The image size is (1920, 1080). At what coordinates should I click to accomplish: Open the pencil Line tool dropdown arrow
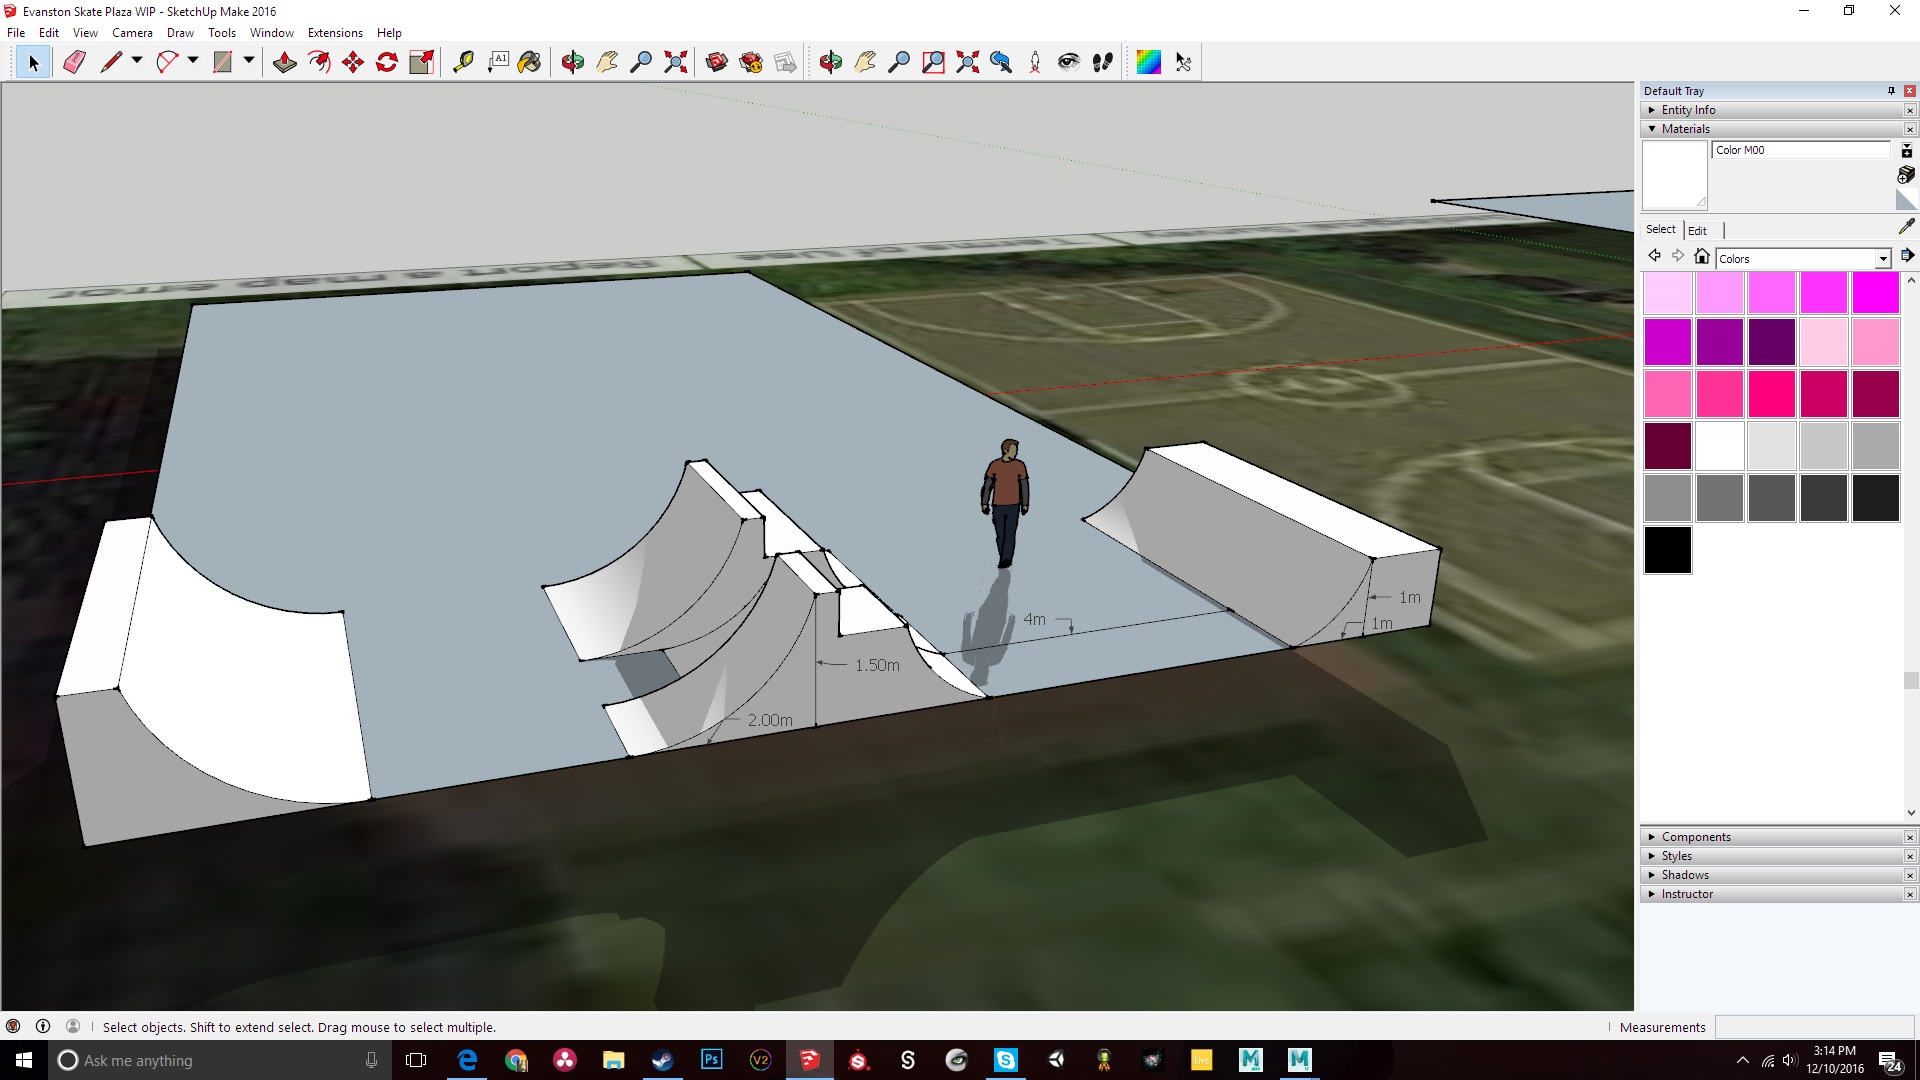click(137, 61)
